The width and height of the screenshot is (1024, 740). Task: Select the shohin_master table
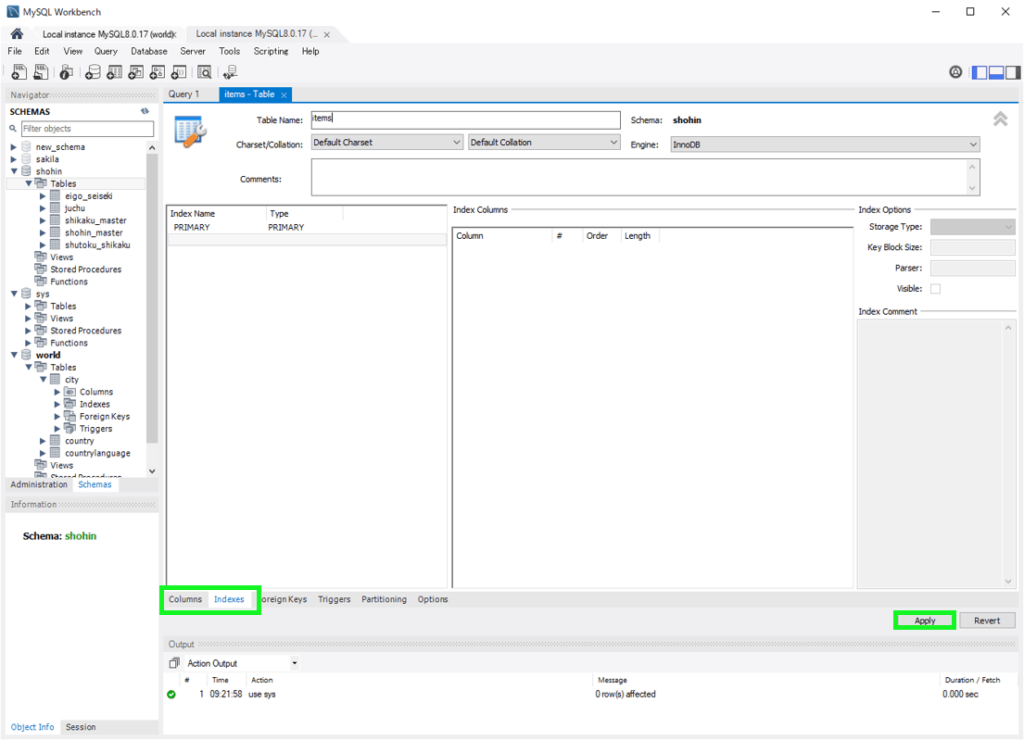pos(93,233)
